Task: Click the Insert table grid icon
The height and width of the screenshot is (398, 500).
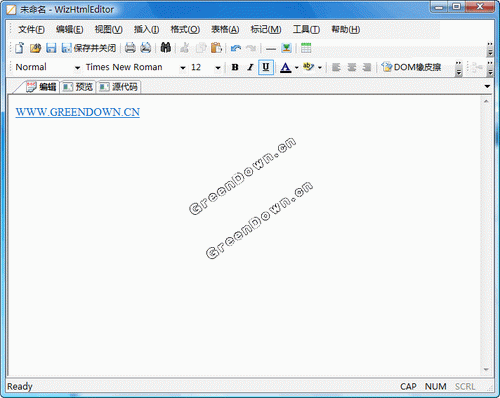Action: coord(306,48)
